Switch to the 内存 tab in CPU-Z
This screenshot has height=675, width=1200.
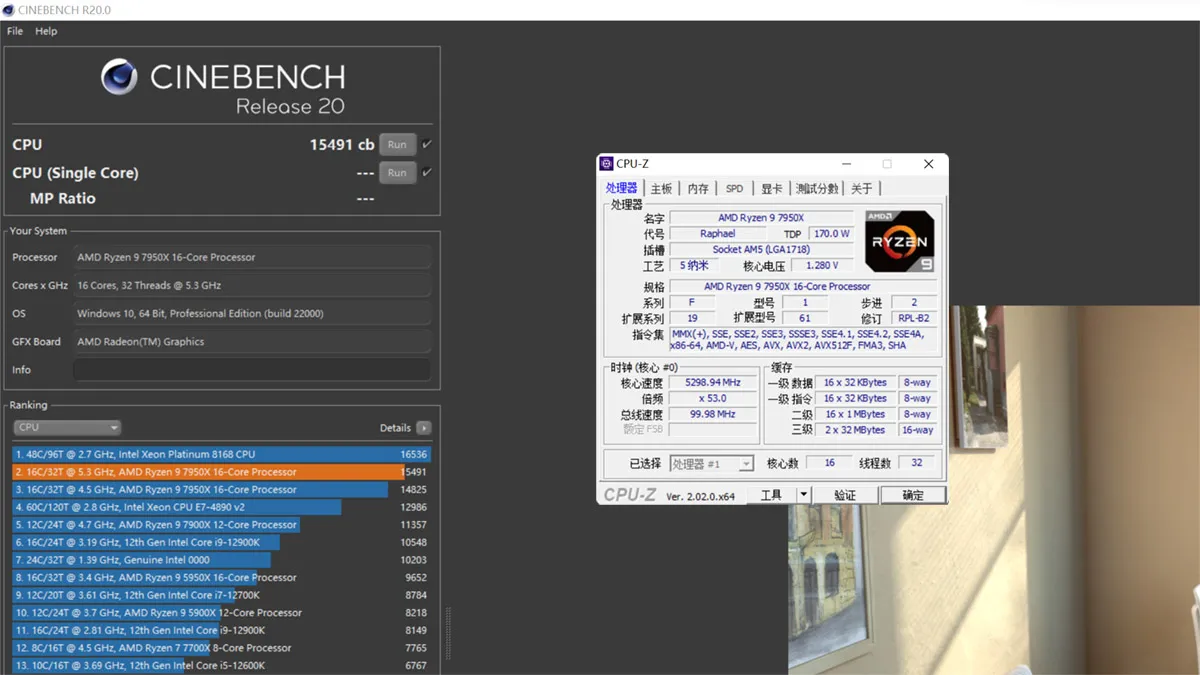(x=698, y=189)
